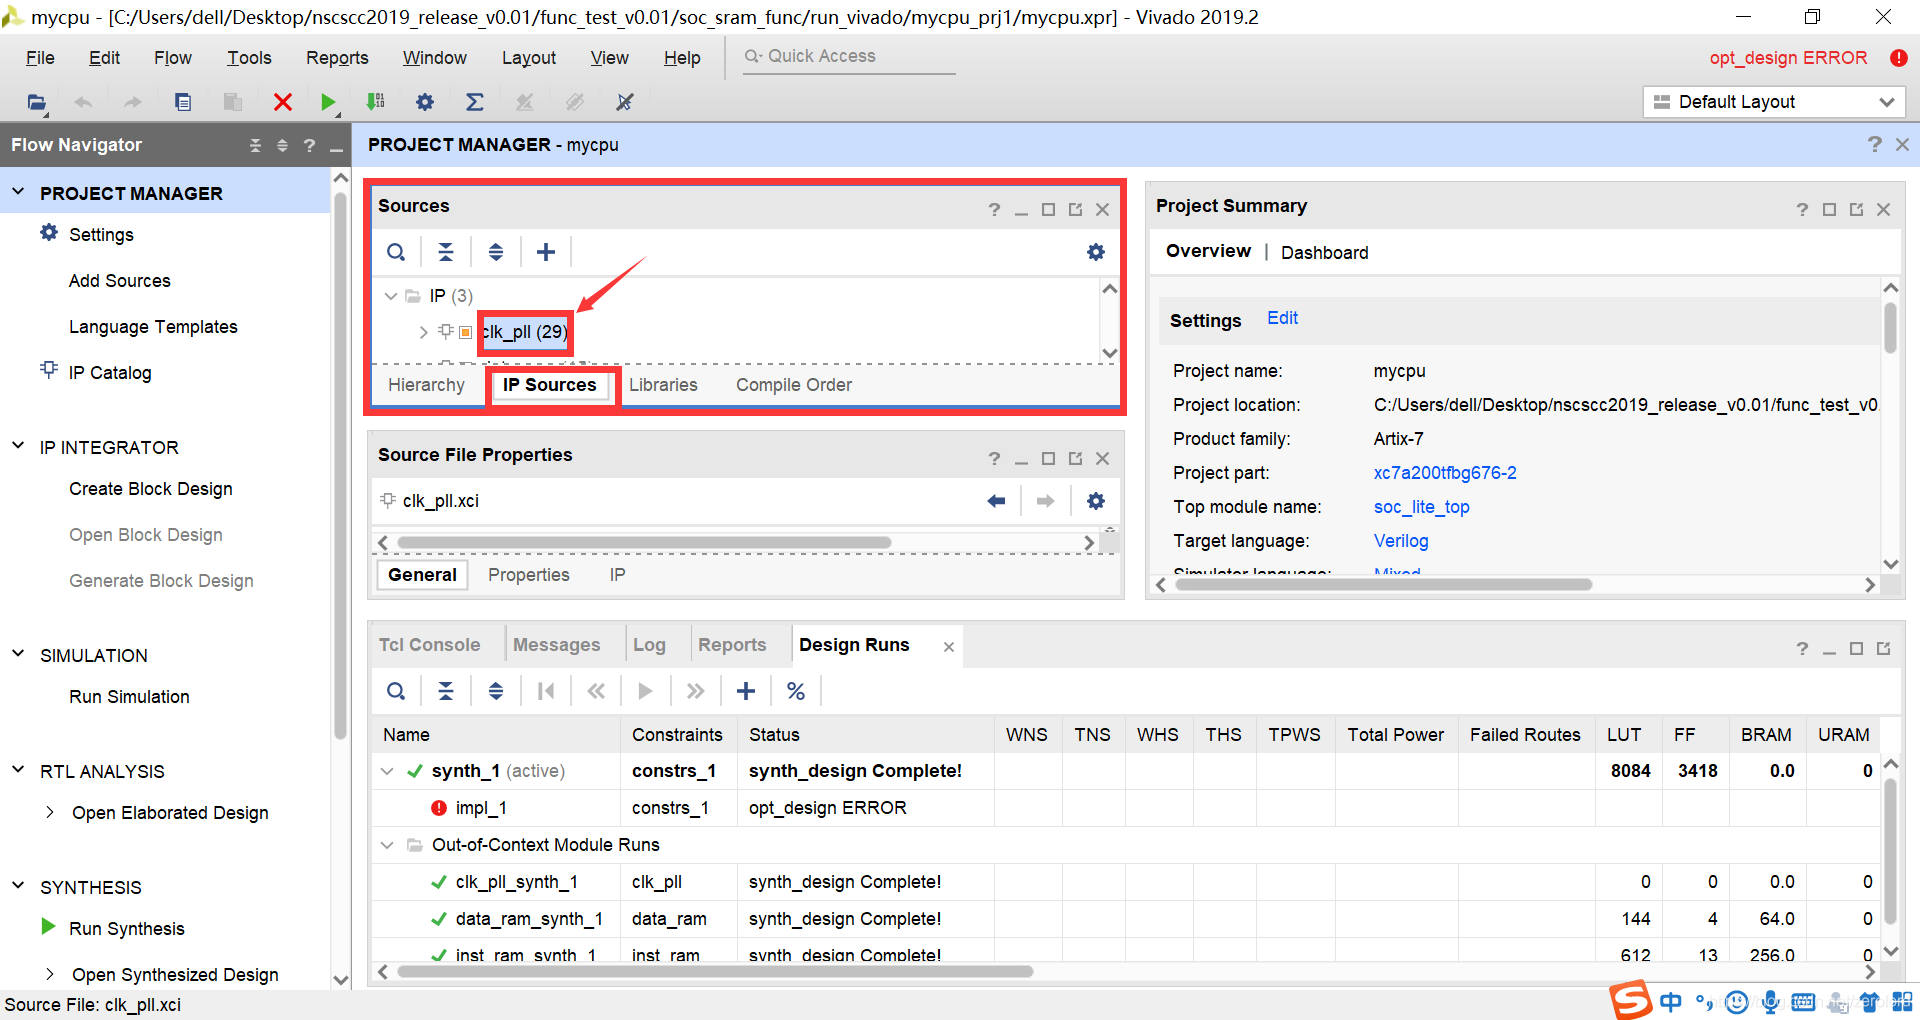Image resolution: width=1920 pixels, height=1020 pixels.
Task: Click the Edit settings link
Action: coord(1282,318)
